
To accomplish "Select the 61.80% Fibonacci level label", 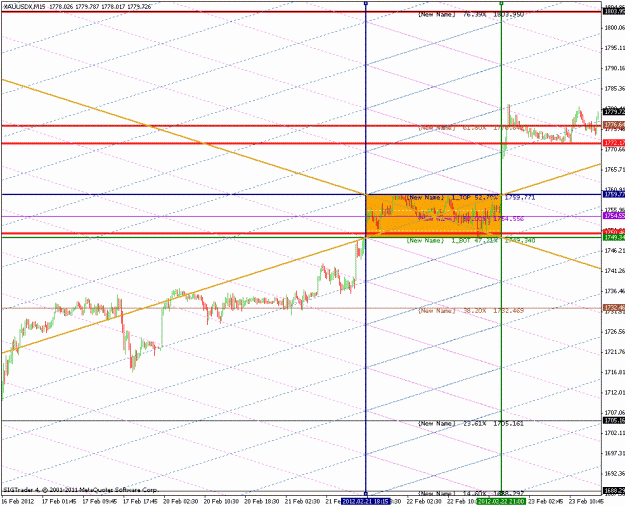I will [470, 128].
